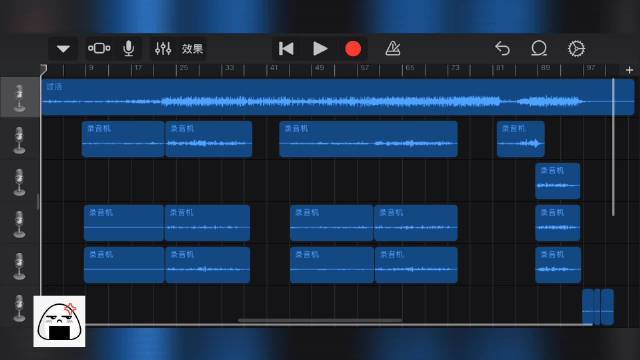
Task: Select first 录音机 region on fifth track
Action: pos(124,265)
